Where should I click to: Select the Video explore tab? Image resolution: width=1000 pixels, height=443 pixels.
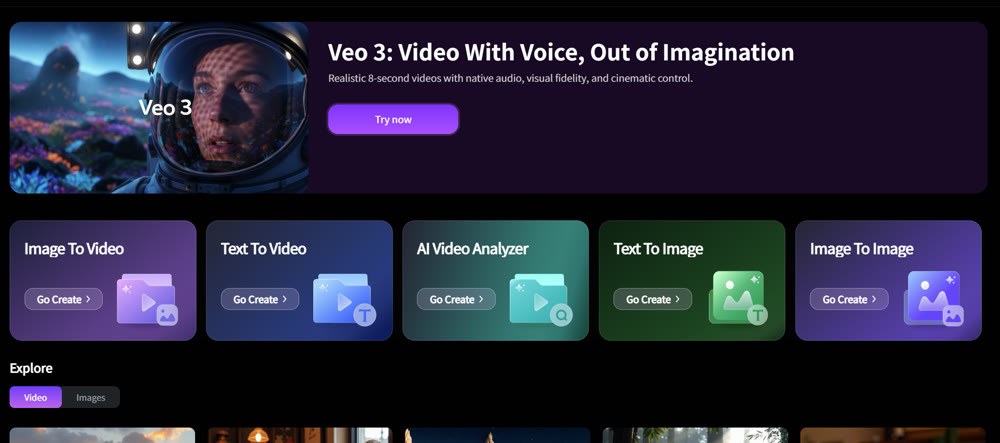coord(36,397)
